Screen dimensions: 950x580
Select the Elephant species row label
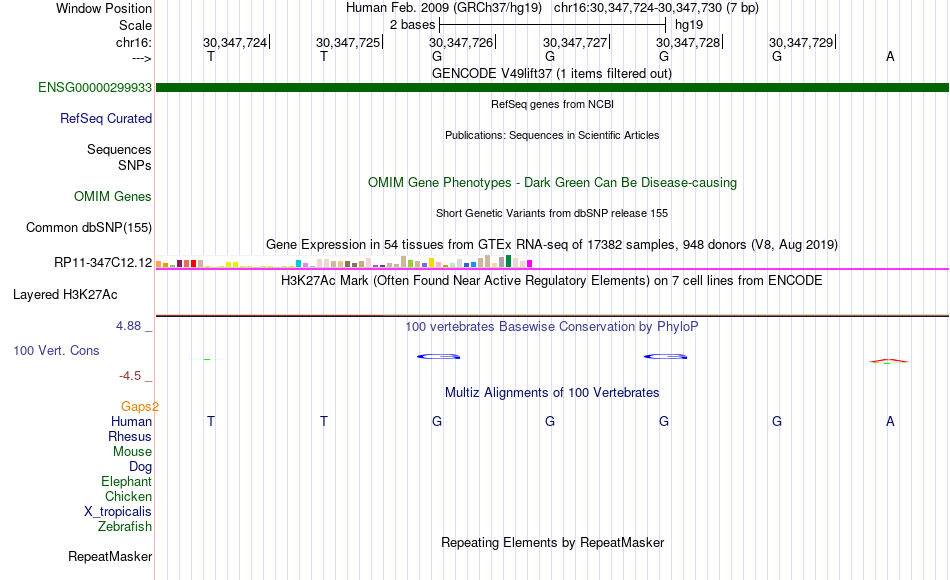pyautogui.click(x=126, y=481)
